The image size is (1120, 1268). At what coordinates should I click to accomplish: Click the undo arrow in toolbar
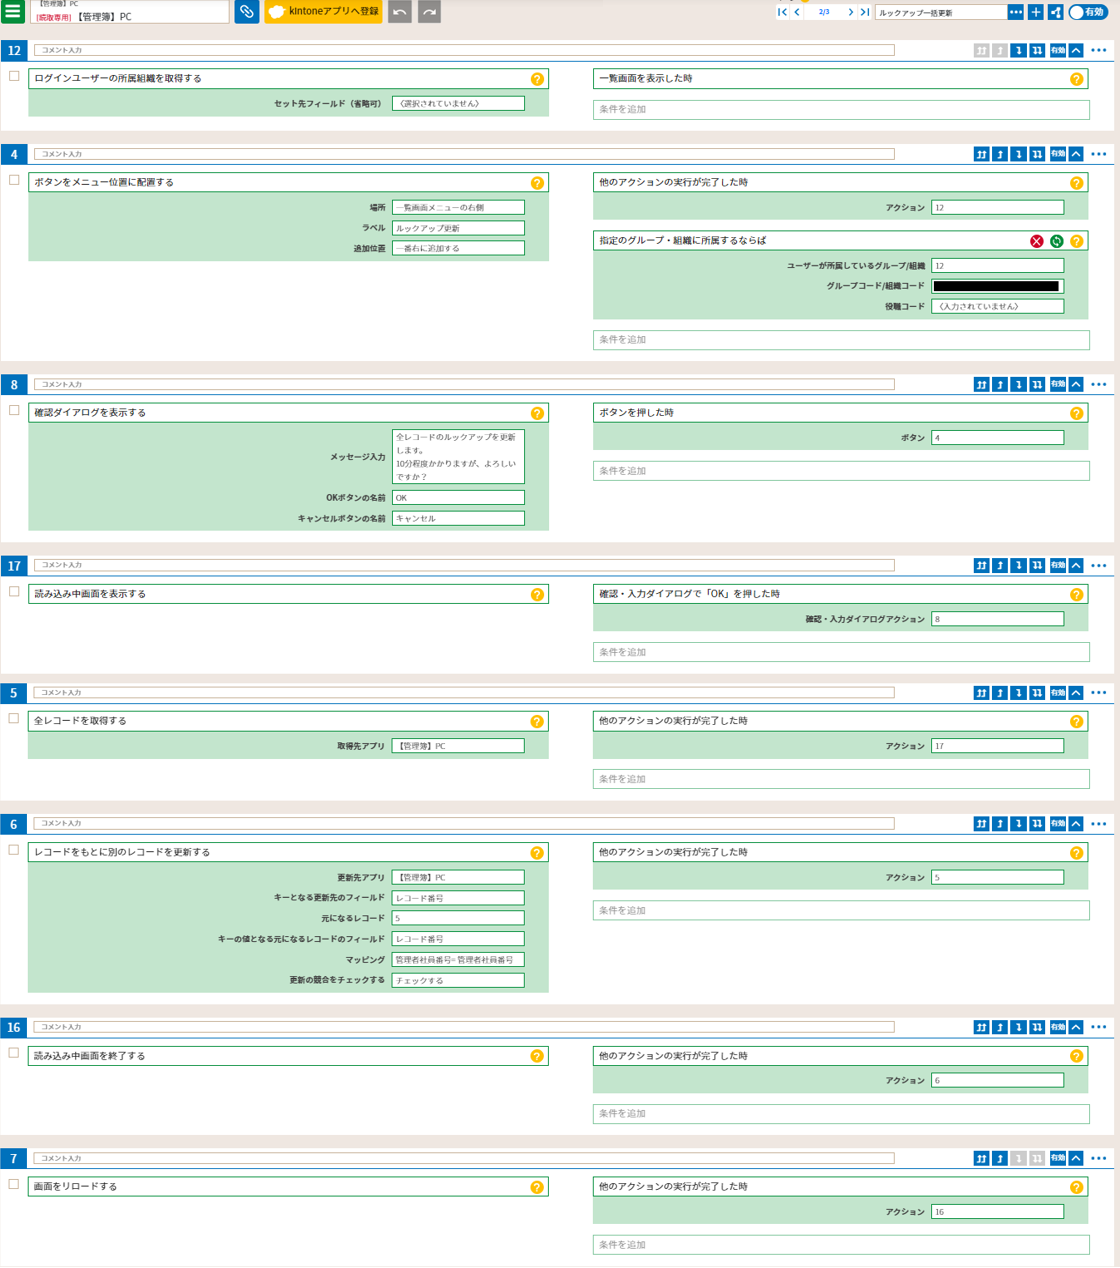pyautogui.click(x=400, y=12)
